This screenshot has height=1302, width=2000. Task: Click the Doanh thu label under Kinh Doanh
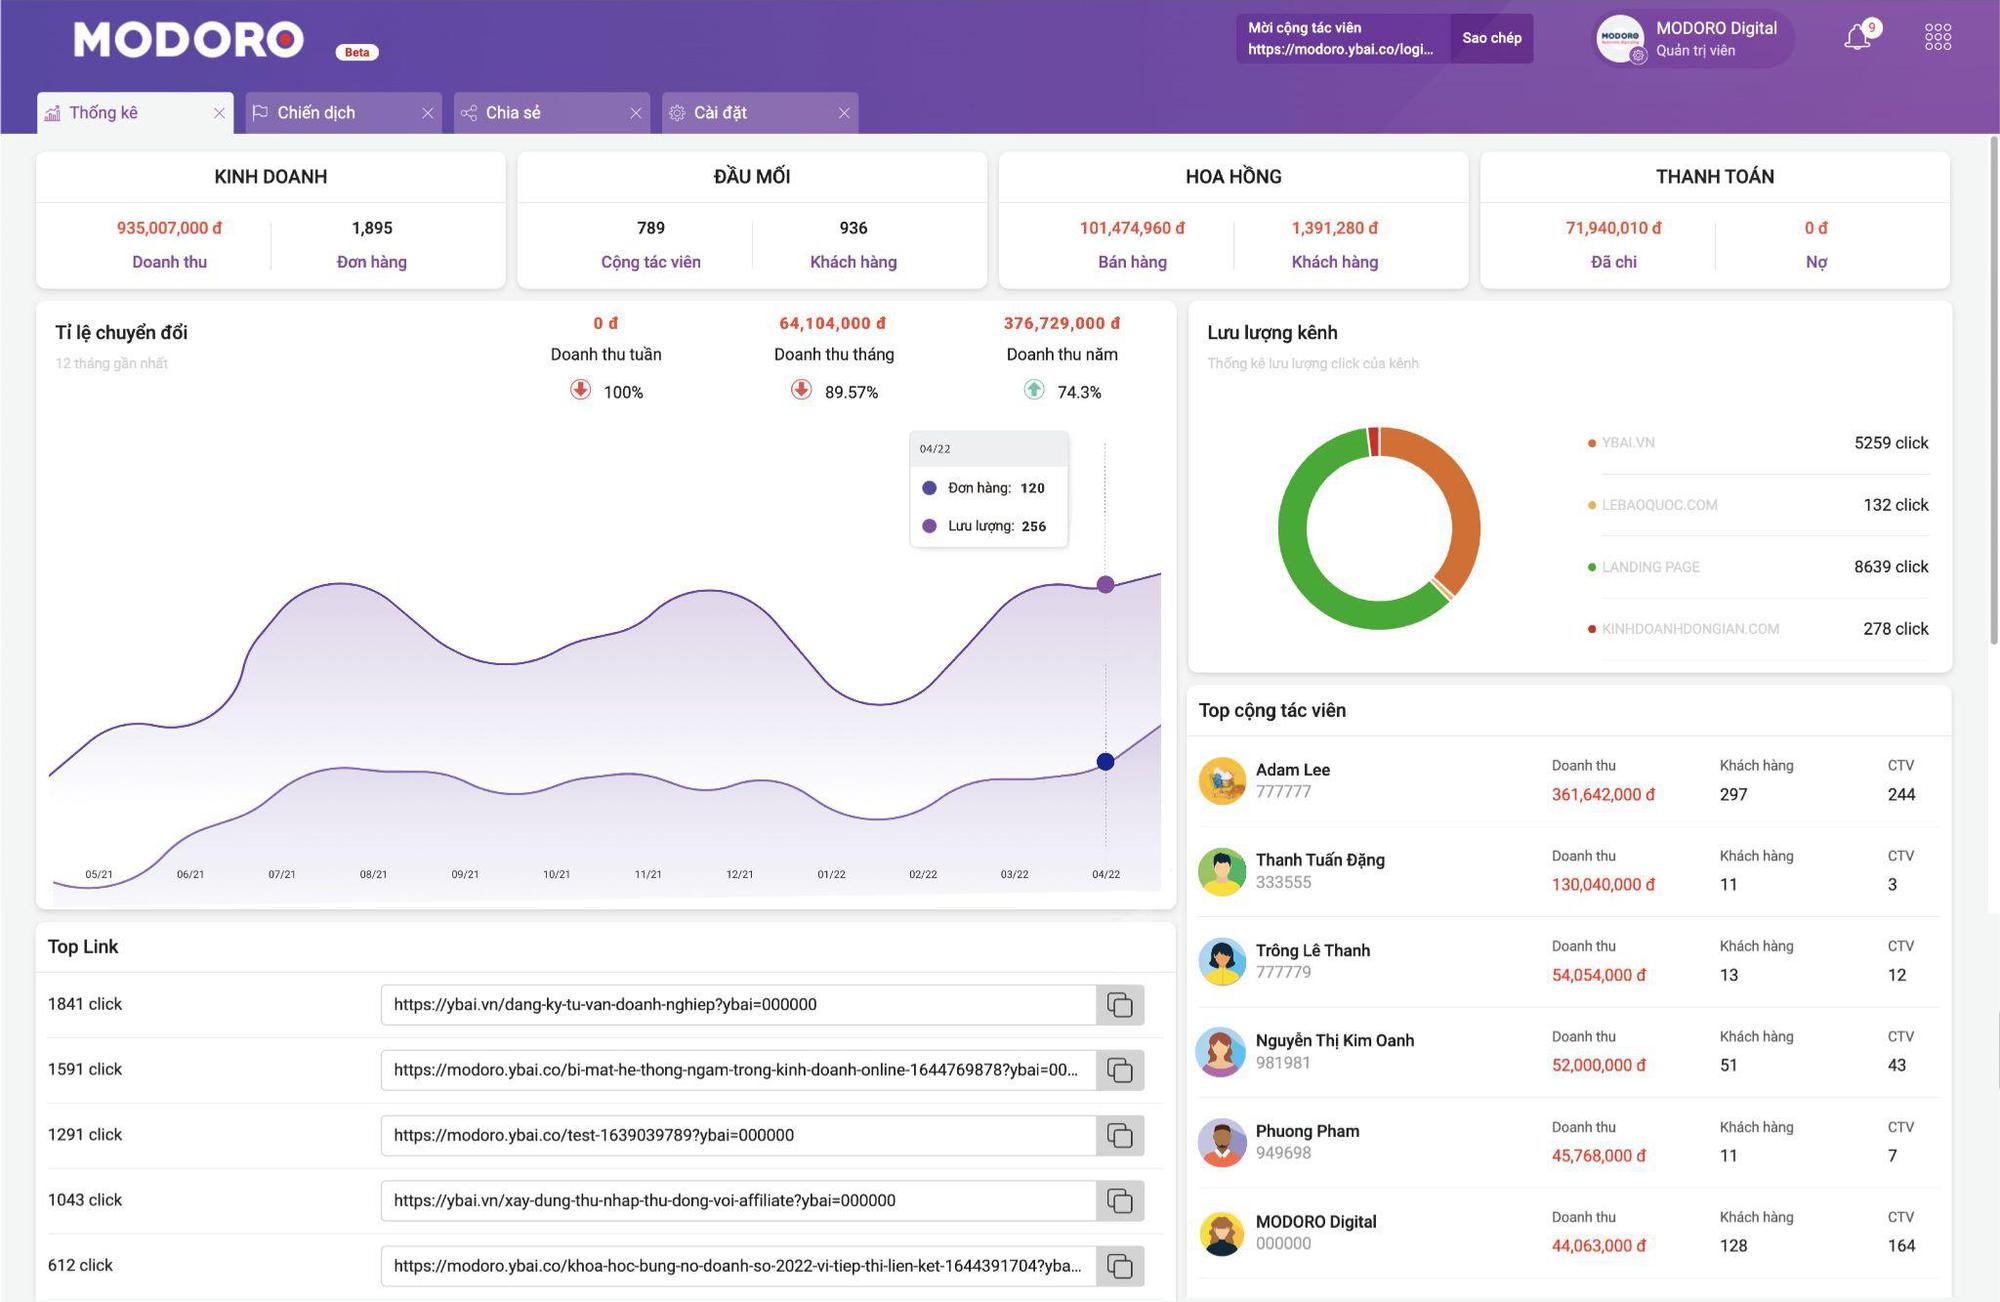pos(169,262)
